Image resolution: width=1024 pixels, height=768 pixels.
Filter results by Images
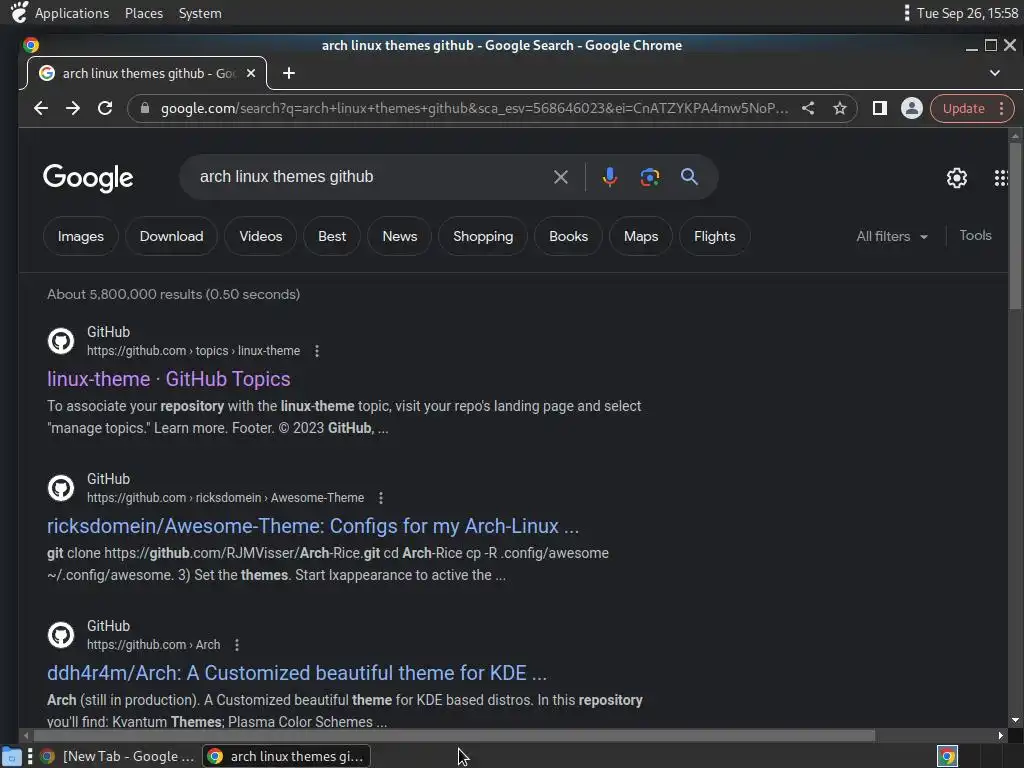click(80, 236)
